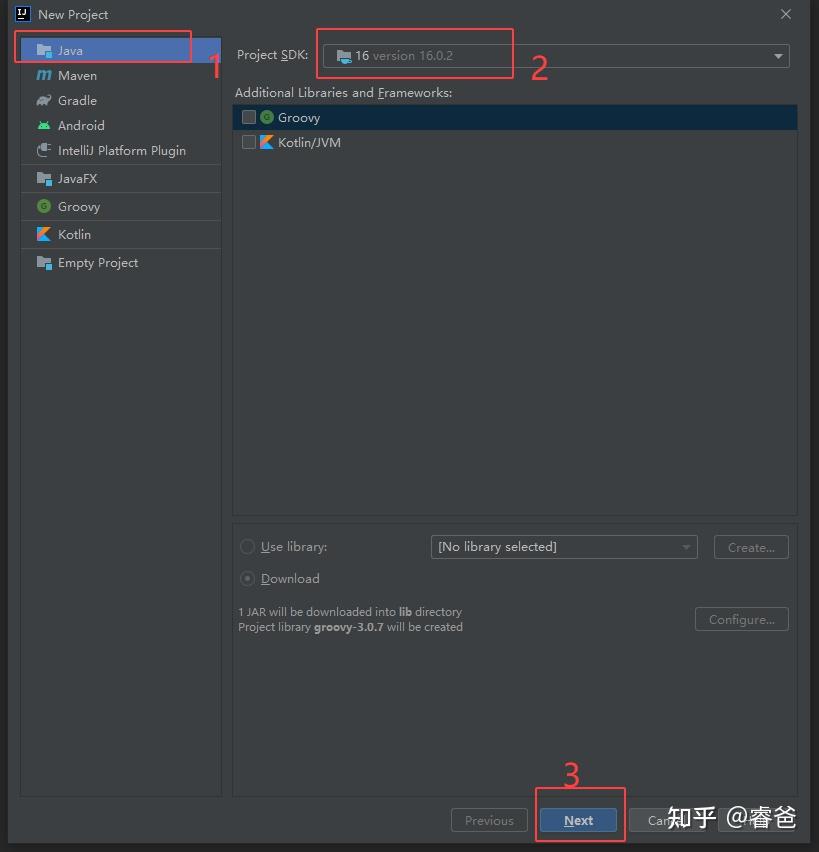Click the Kotlin/JVM framework icon
Screen dimensions: 819x852
click(265, 142)
